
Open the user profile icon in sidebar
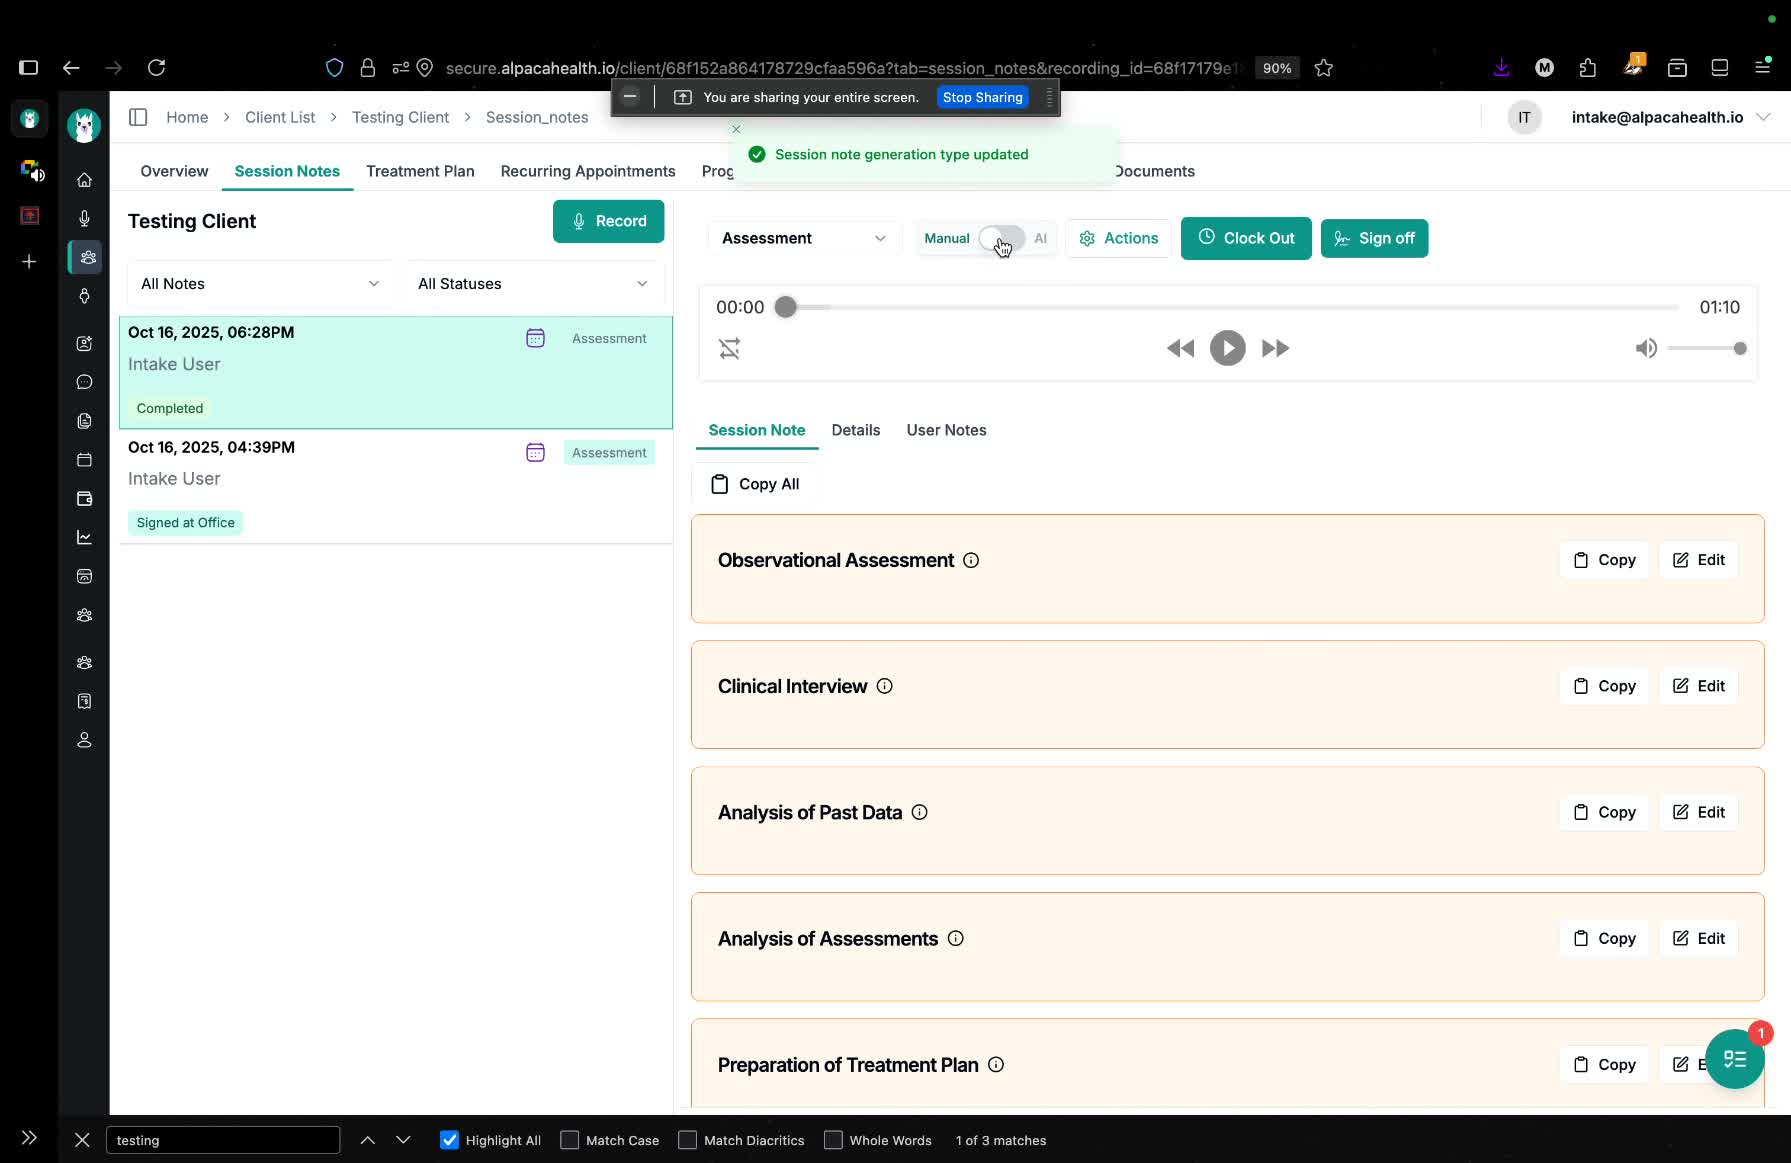tap(84, 740)
